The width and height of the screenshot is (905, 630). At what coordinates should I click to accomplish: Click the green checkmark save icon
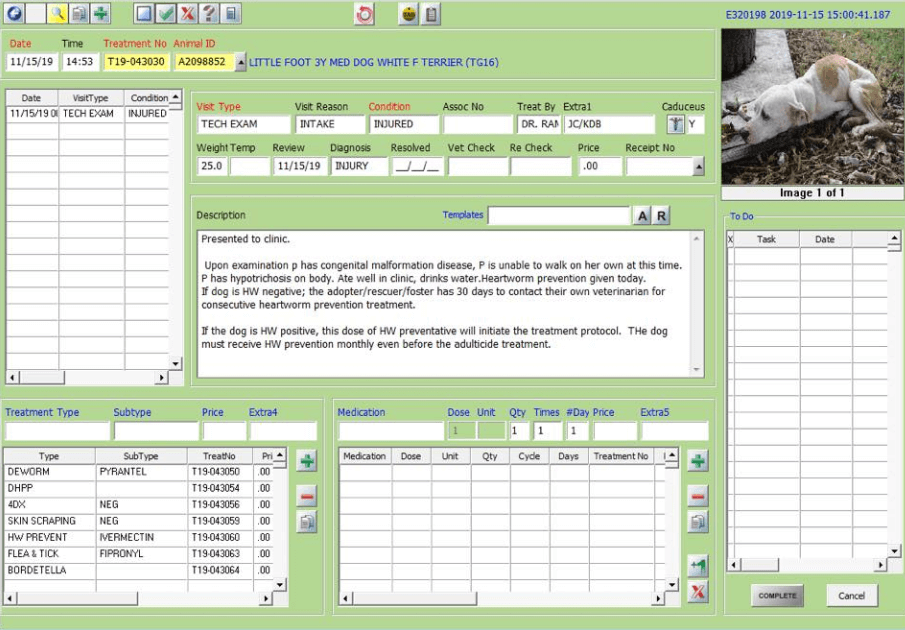(x=166, y=14)
